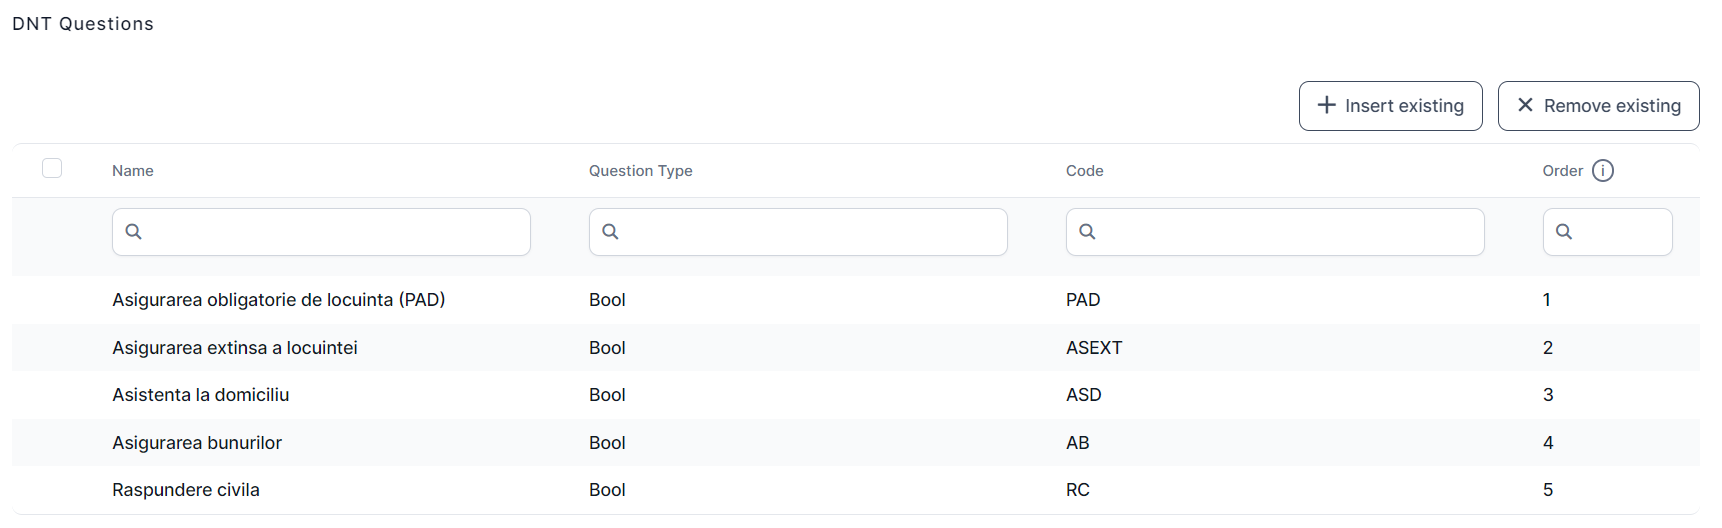Select the Asigurarea extinsa a locuintei row

(x=234, y=348)
